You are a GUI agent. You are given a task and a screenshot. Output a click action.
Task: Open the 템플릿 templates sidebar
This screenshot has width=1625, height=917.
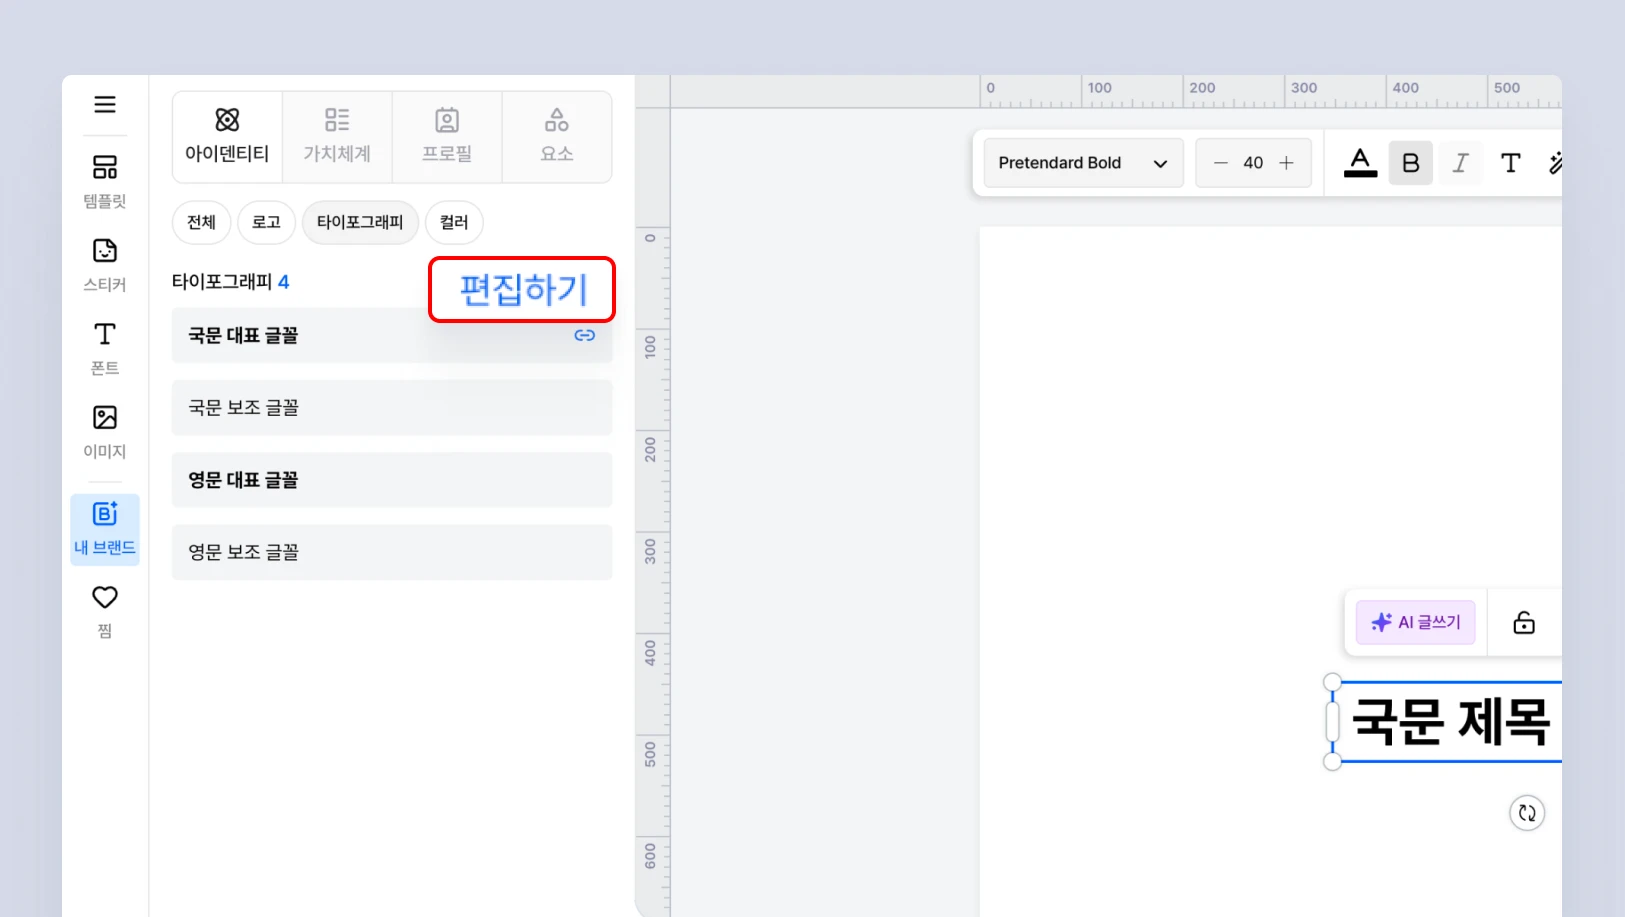(x=105, y=180)
